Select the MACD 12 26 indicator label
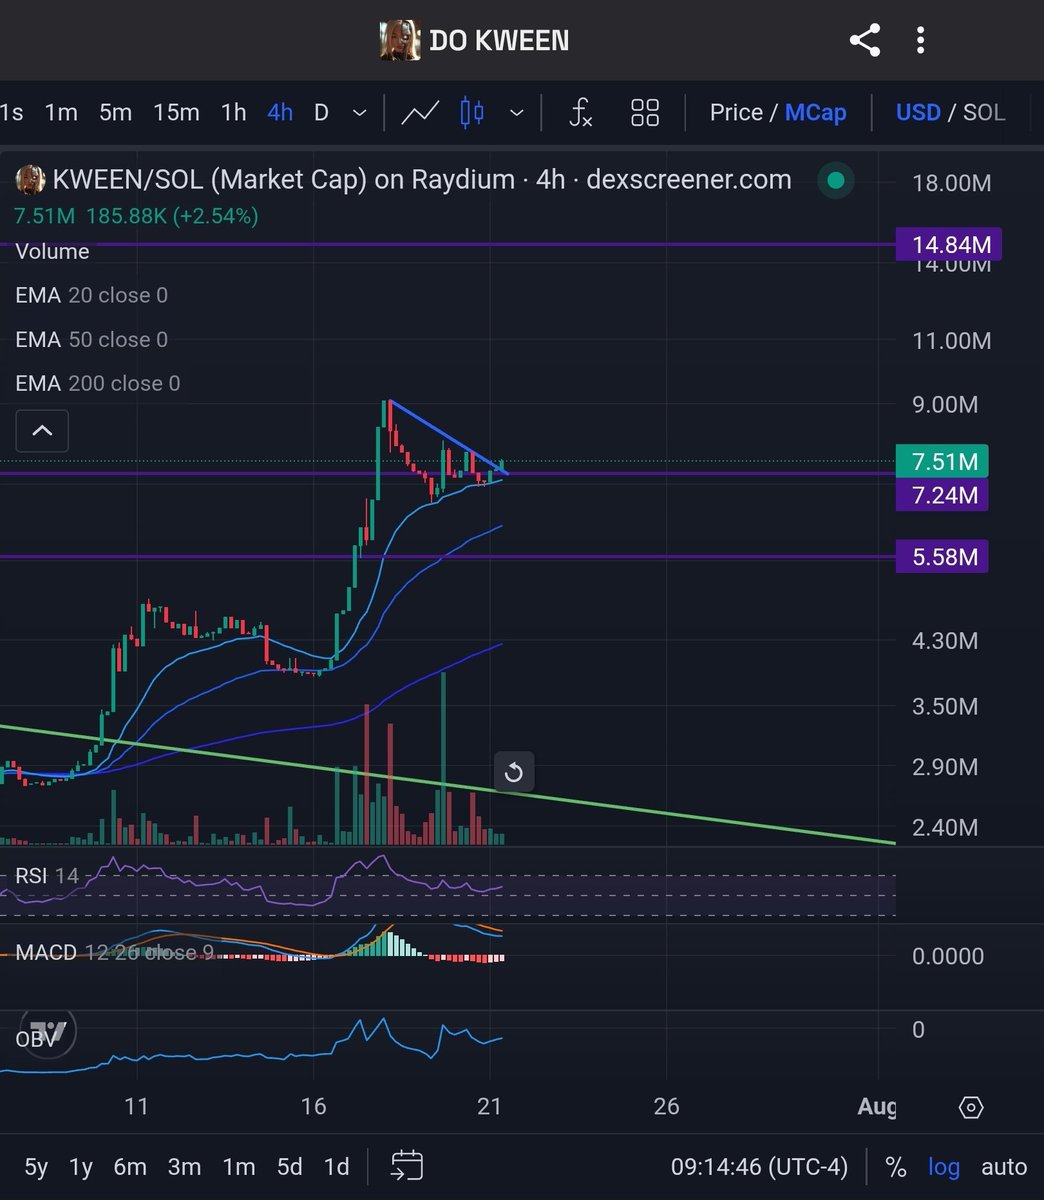Screen dimensions: 1044x1200 pos(114,952)
